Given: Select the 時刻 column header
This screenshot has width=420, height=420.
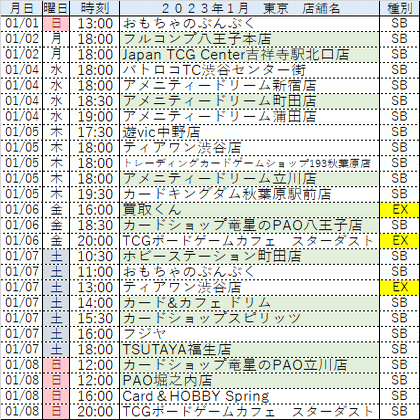Looking at the screenshot, I should click(x=94, y=8).
